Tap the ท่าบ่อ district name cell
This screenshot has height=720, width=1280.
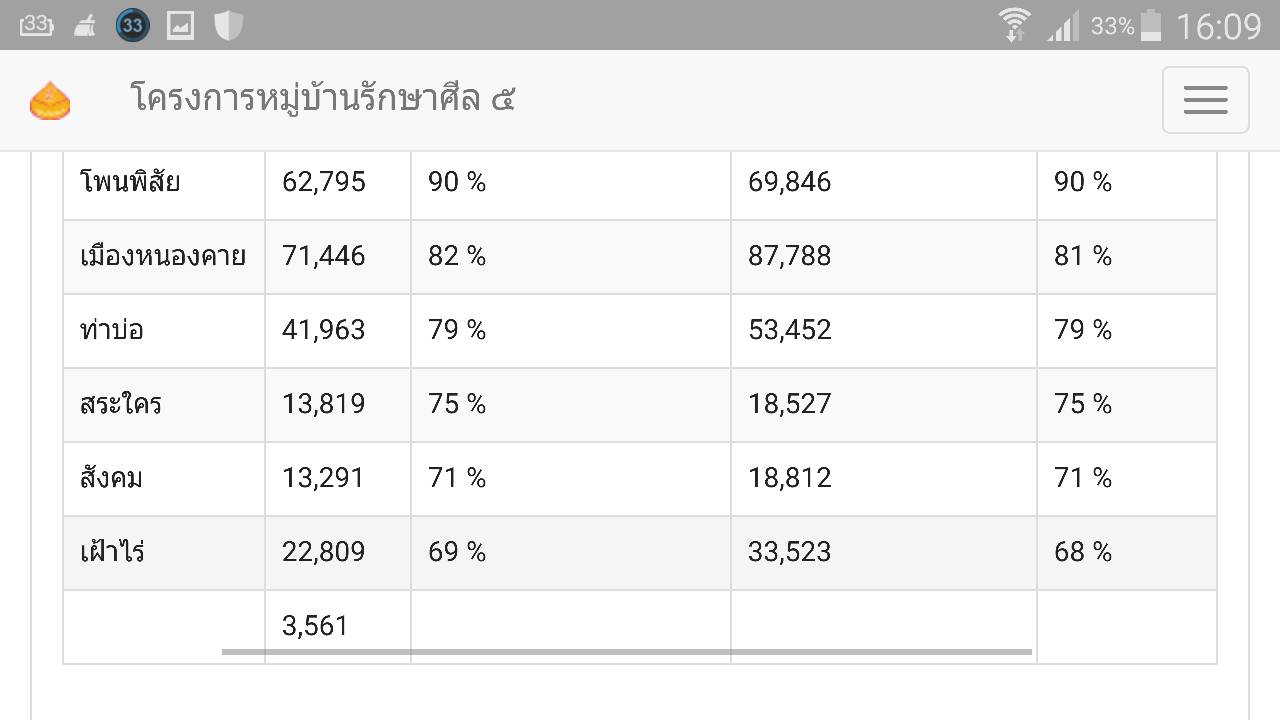[x=164, y=331]
